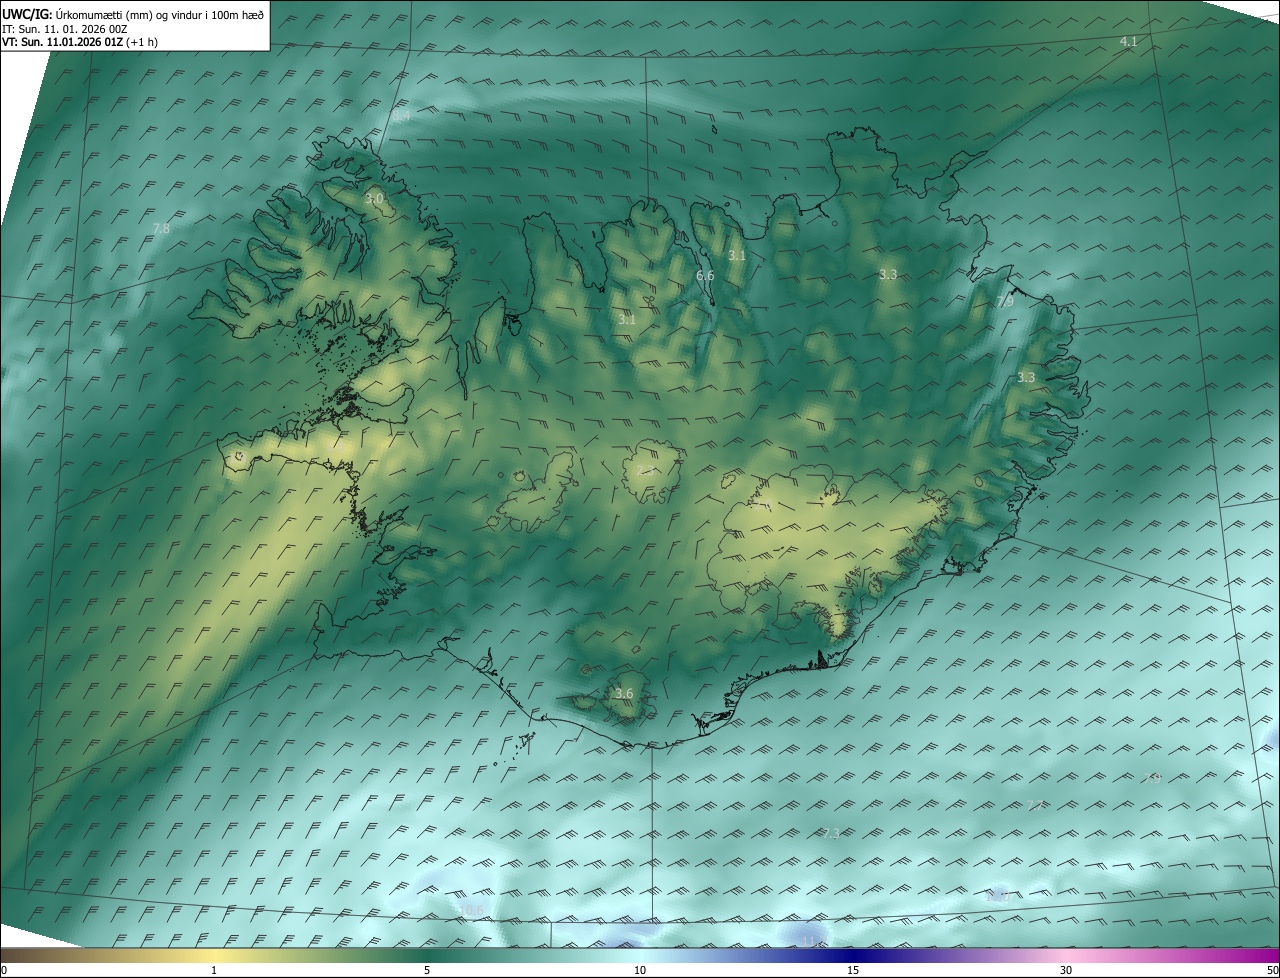Click the 7.3 value label on the map
This screenshot has width=1280, height=978.
pos(830,833)
